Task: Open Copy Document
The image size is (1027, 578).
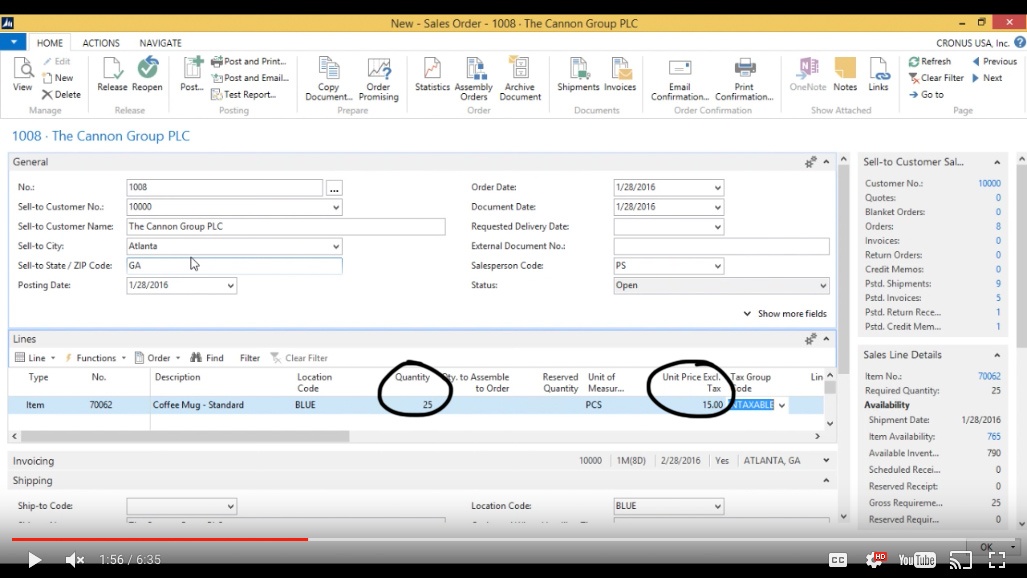Action: click(x=329, y=79)
